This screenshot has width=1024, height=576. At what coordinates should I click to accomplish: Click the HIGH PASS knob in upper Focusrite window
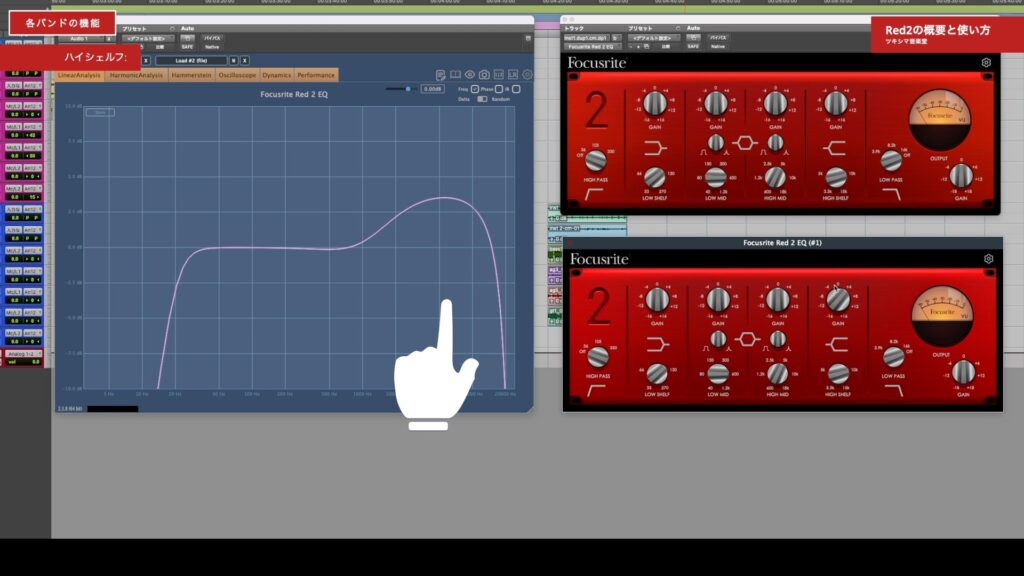pyautogui.click(x=596, y=160)
